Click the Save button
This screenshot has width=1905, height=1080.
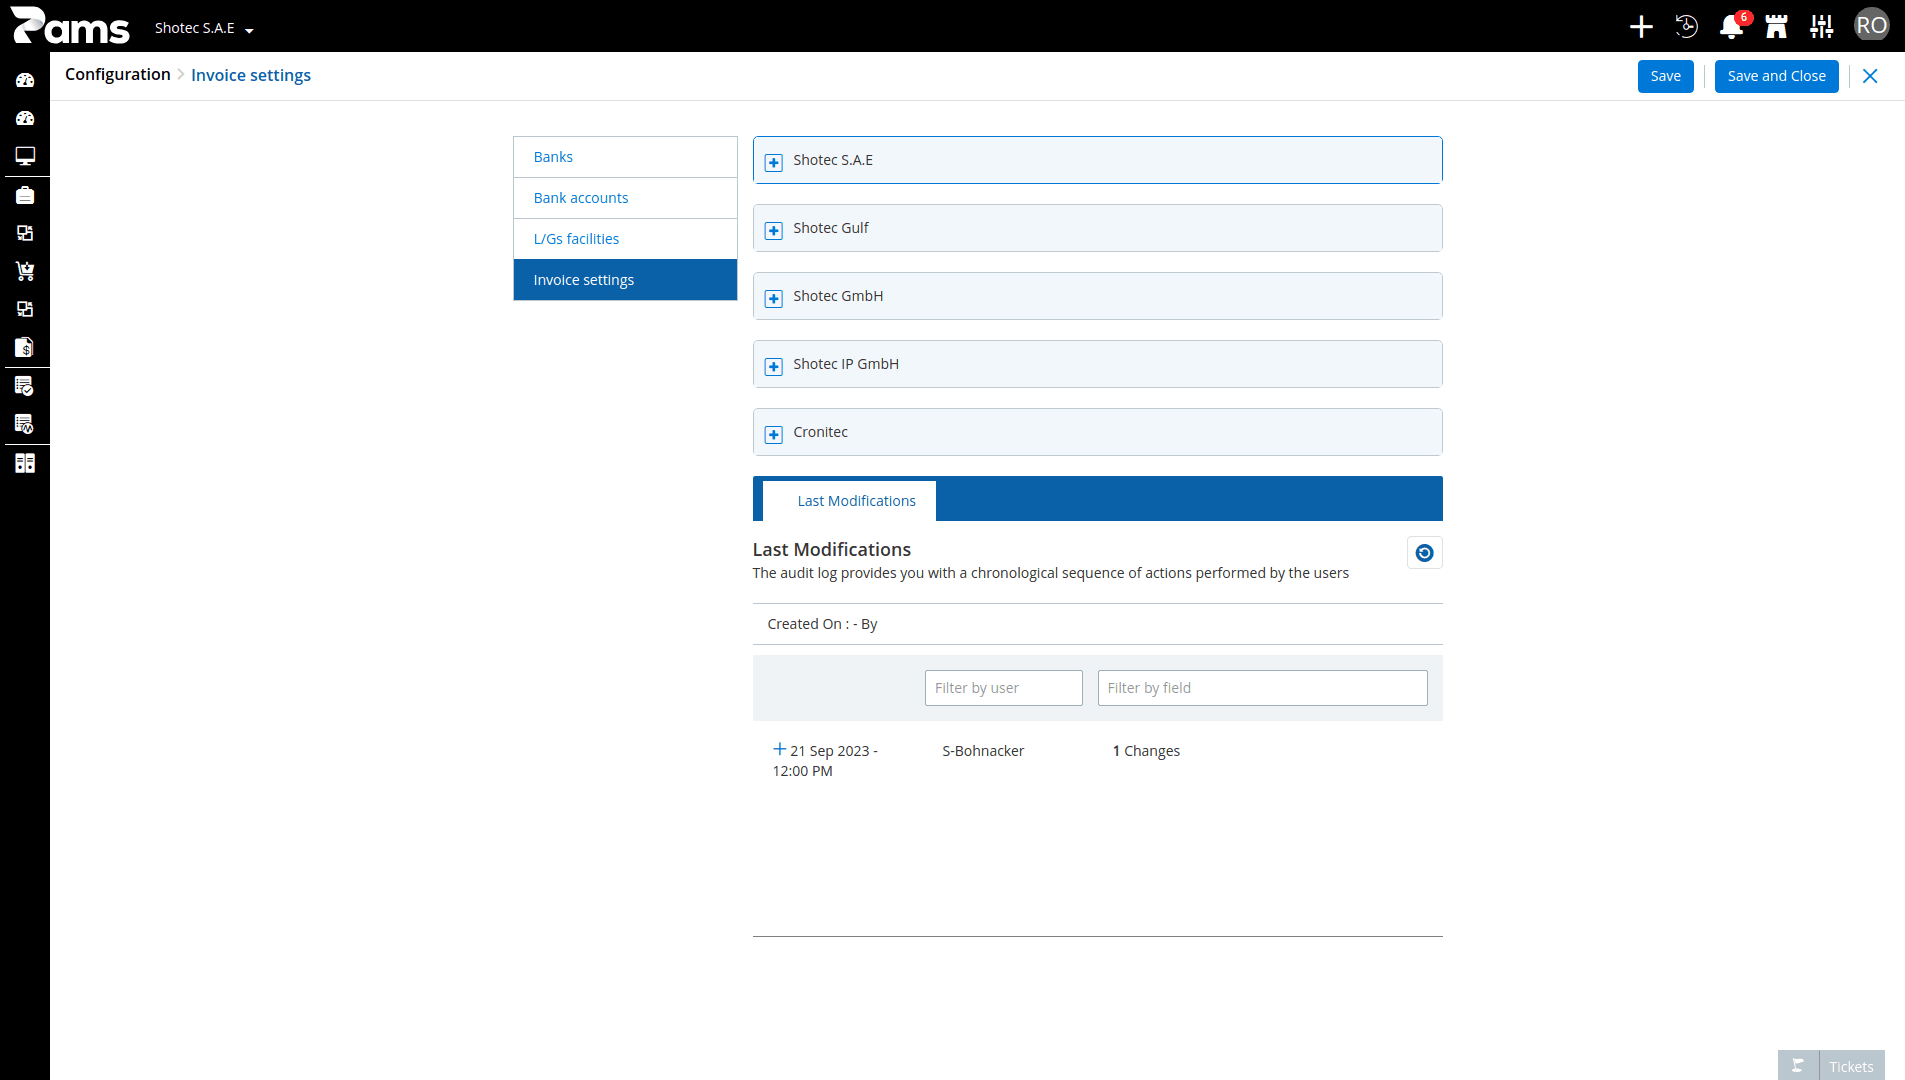pyautogui.click(x=1665, y=76)
